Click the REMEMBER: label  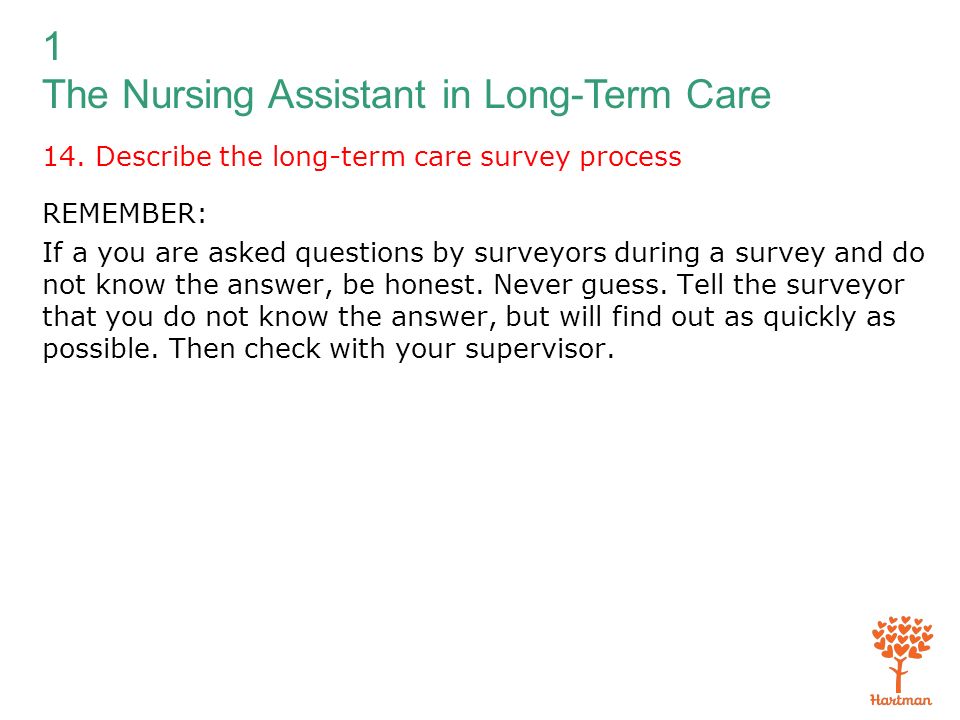tap(124, 214)
